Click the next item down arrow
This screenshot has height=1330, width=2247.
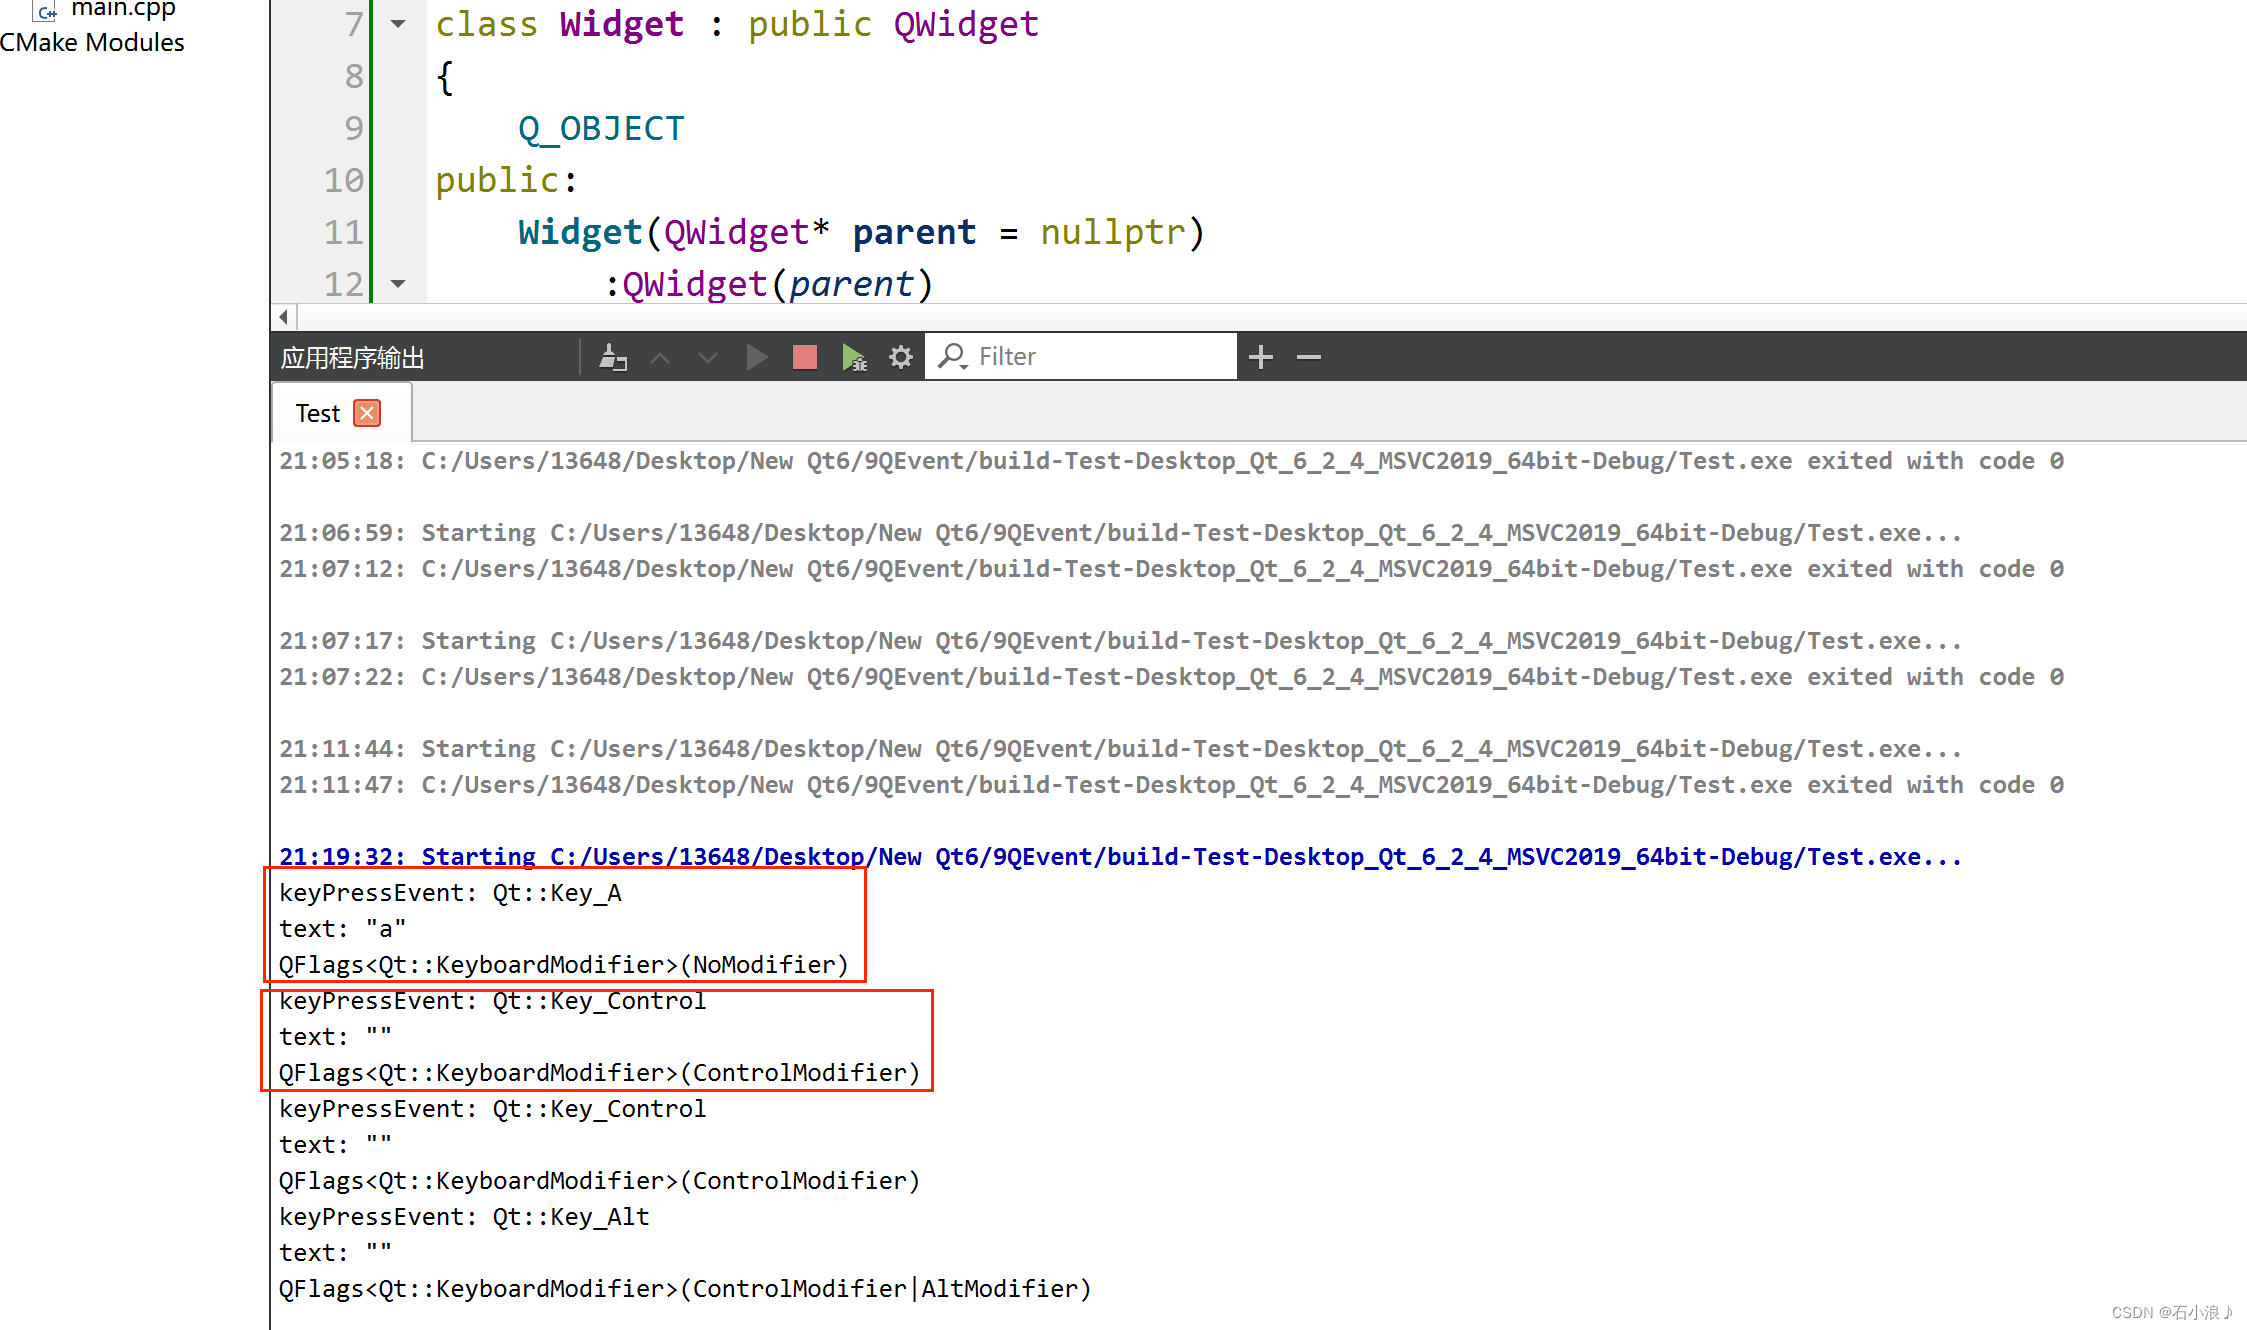point(707,357)
